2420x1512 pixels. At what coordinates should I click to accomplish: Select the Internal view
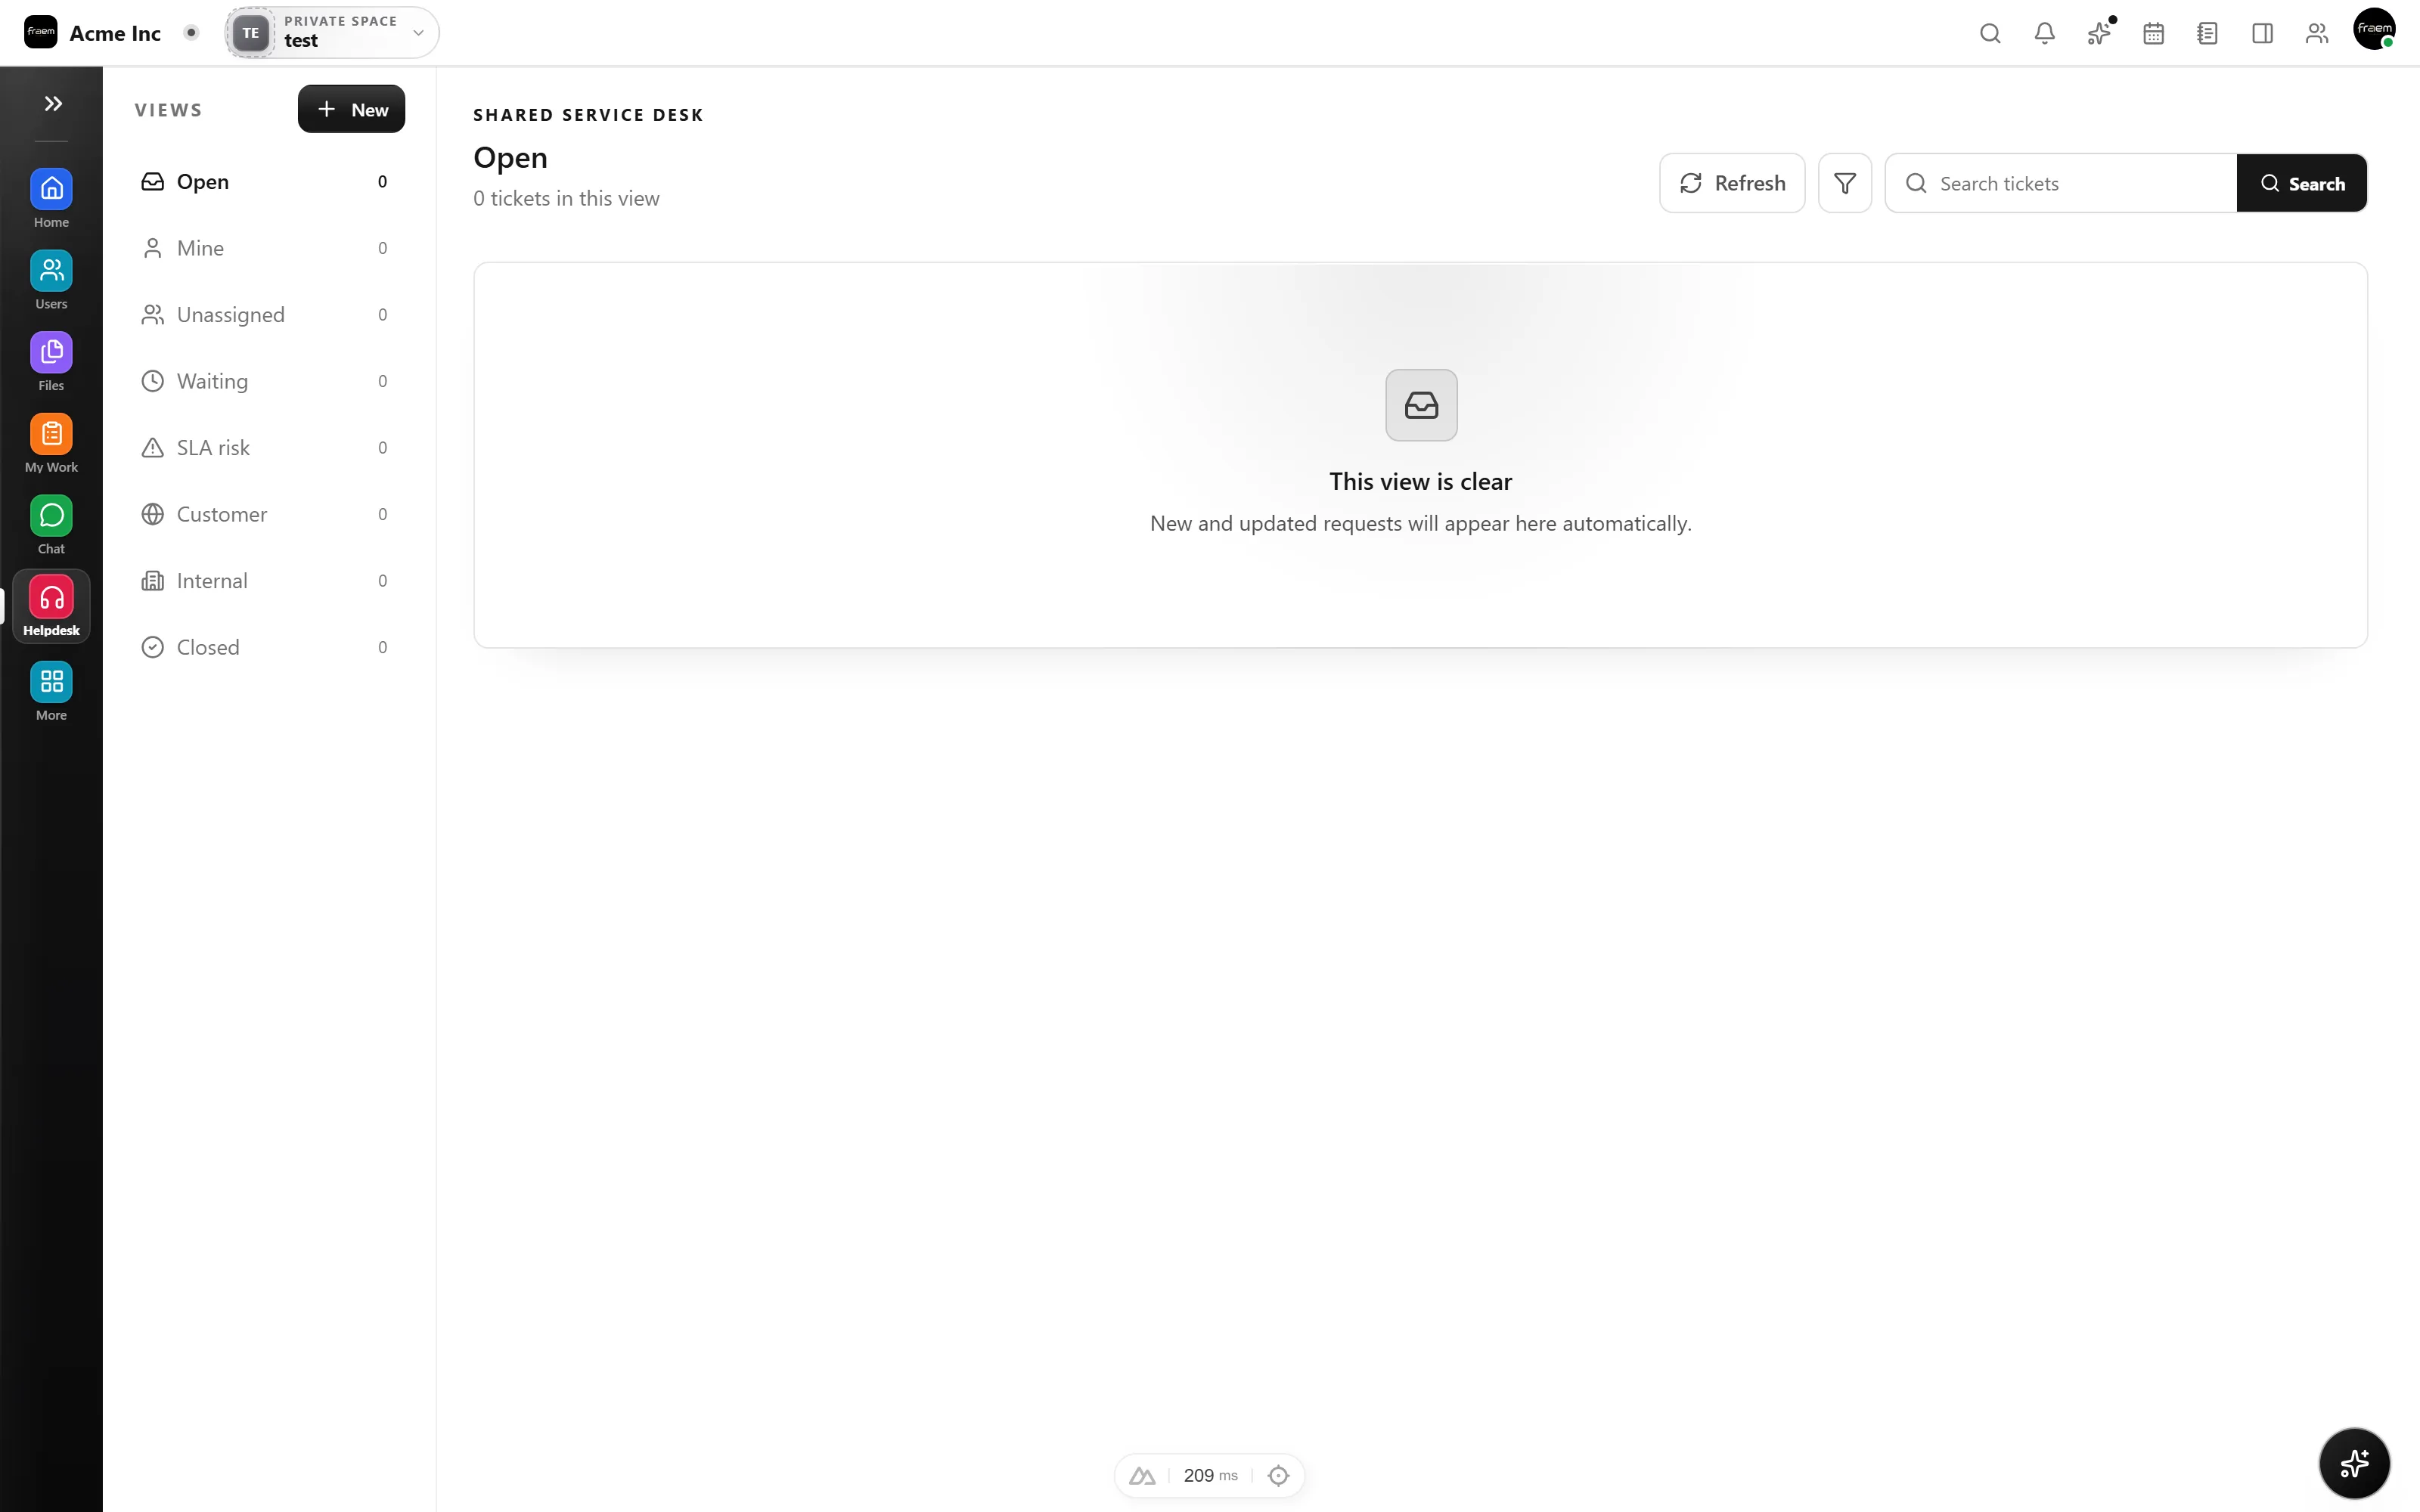pos(265,580)
